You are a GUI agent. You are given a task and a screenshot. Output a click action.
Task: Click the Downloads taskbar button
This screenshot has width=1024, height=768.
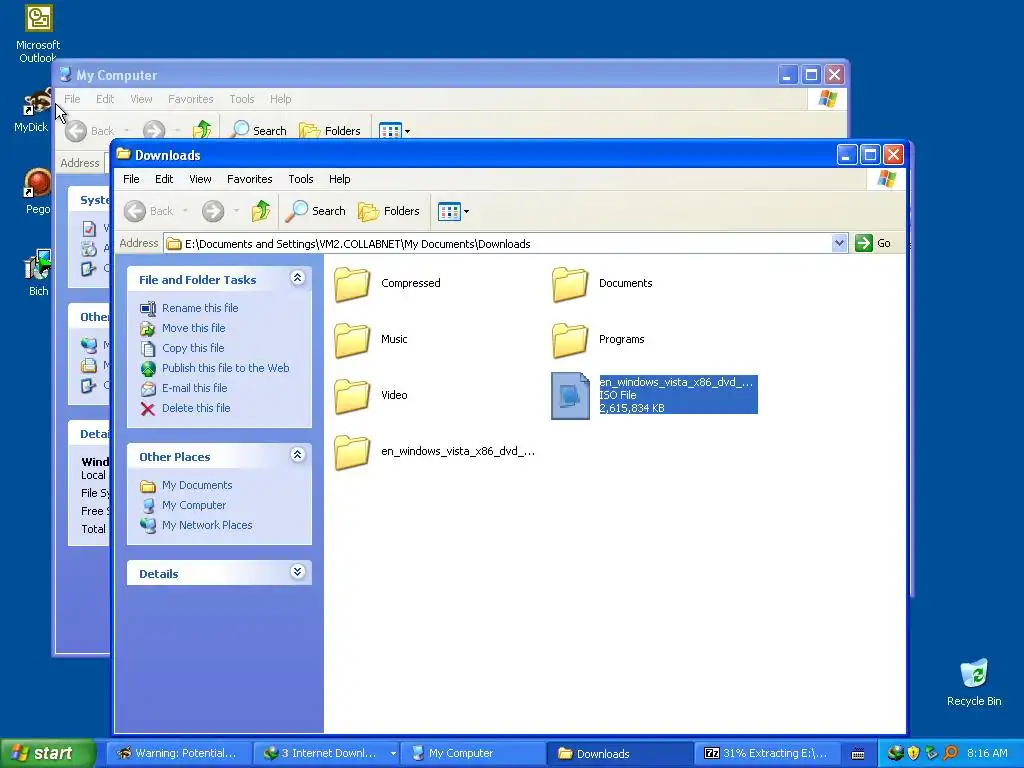pos(619,754)
